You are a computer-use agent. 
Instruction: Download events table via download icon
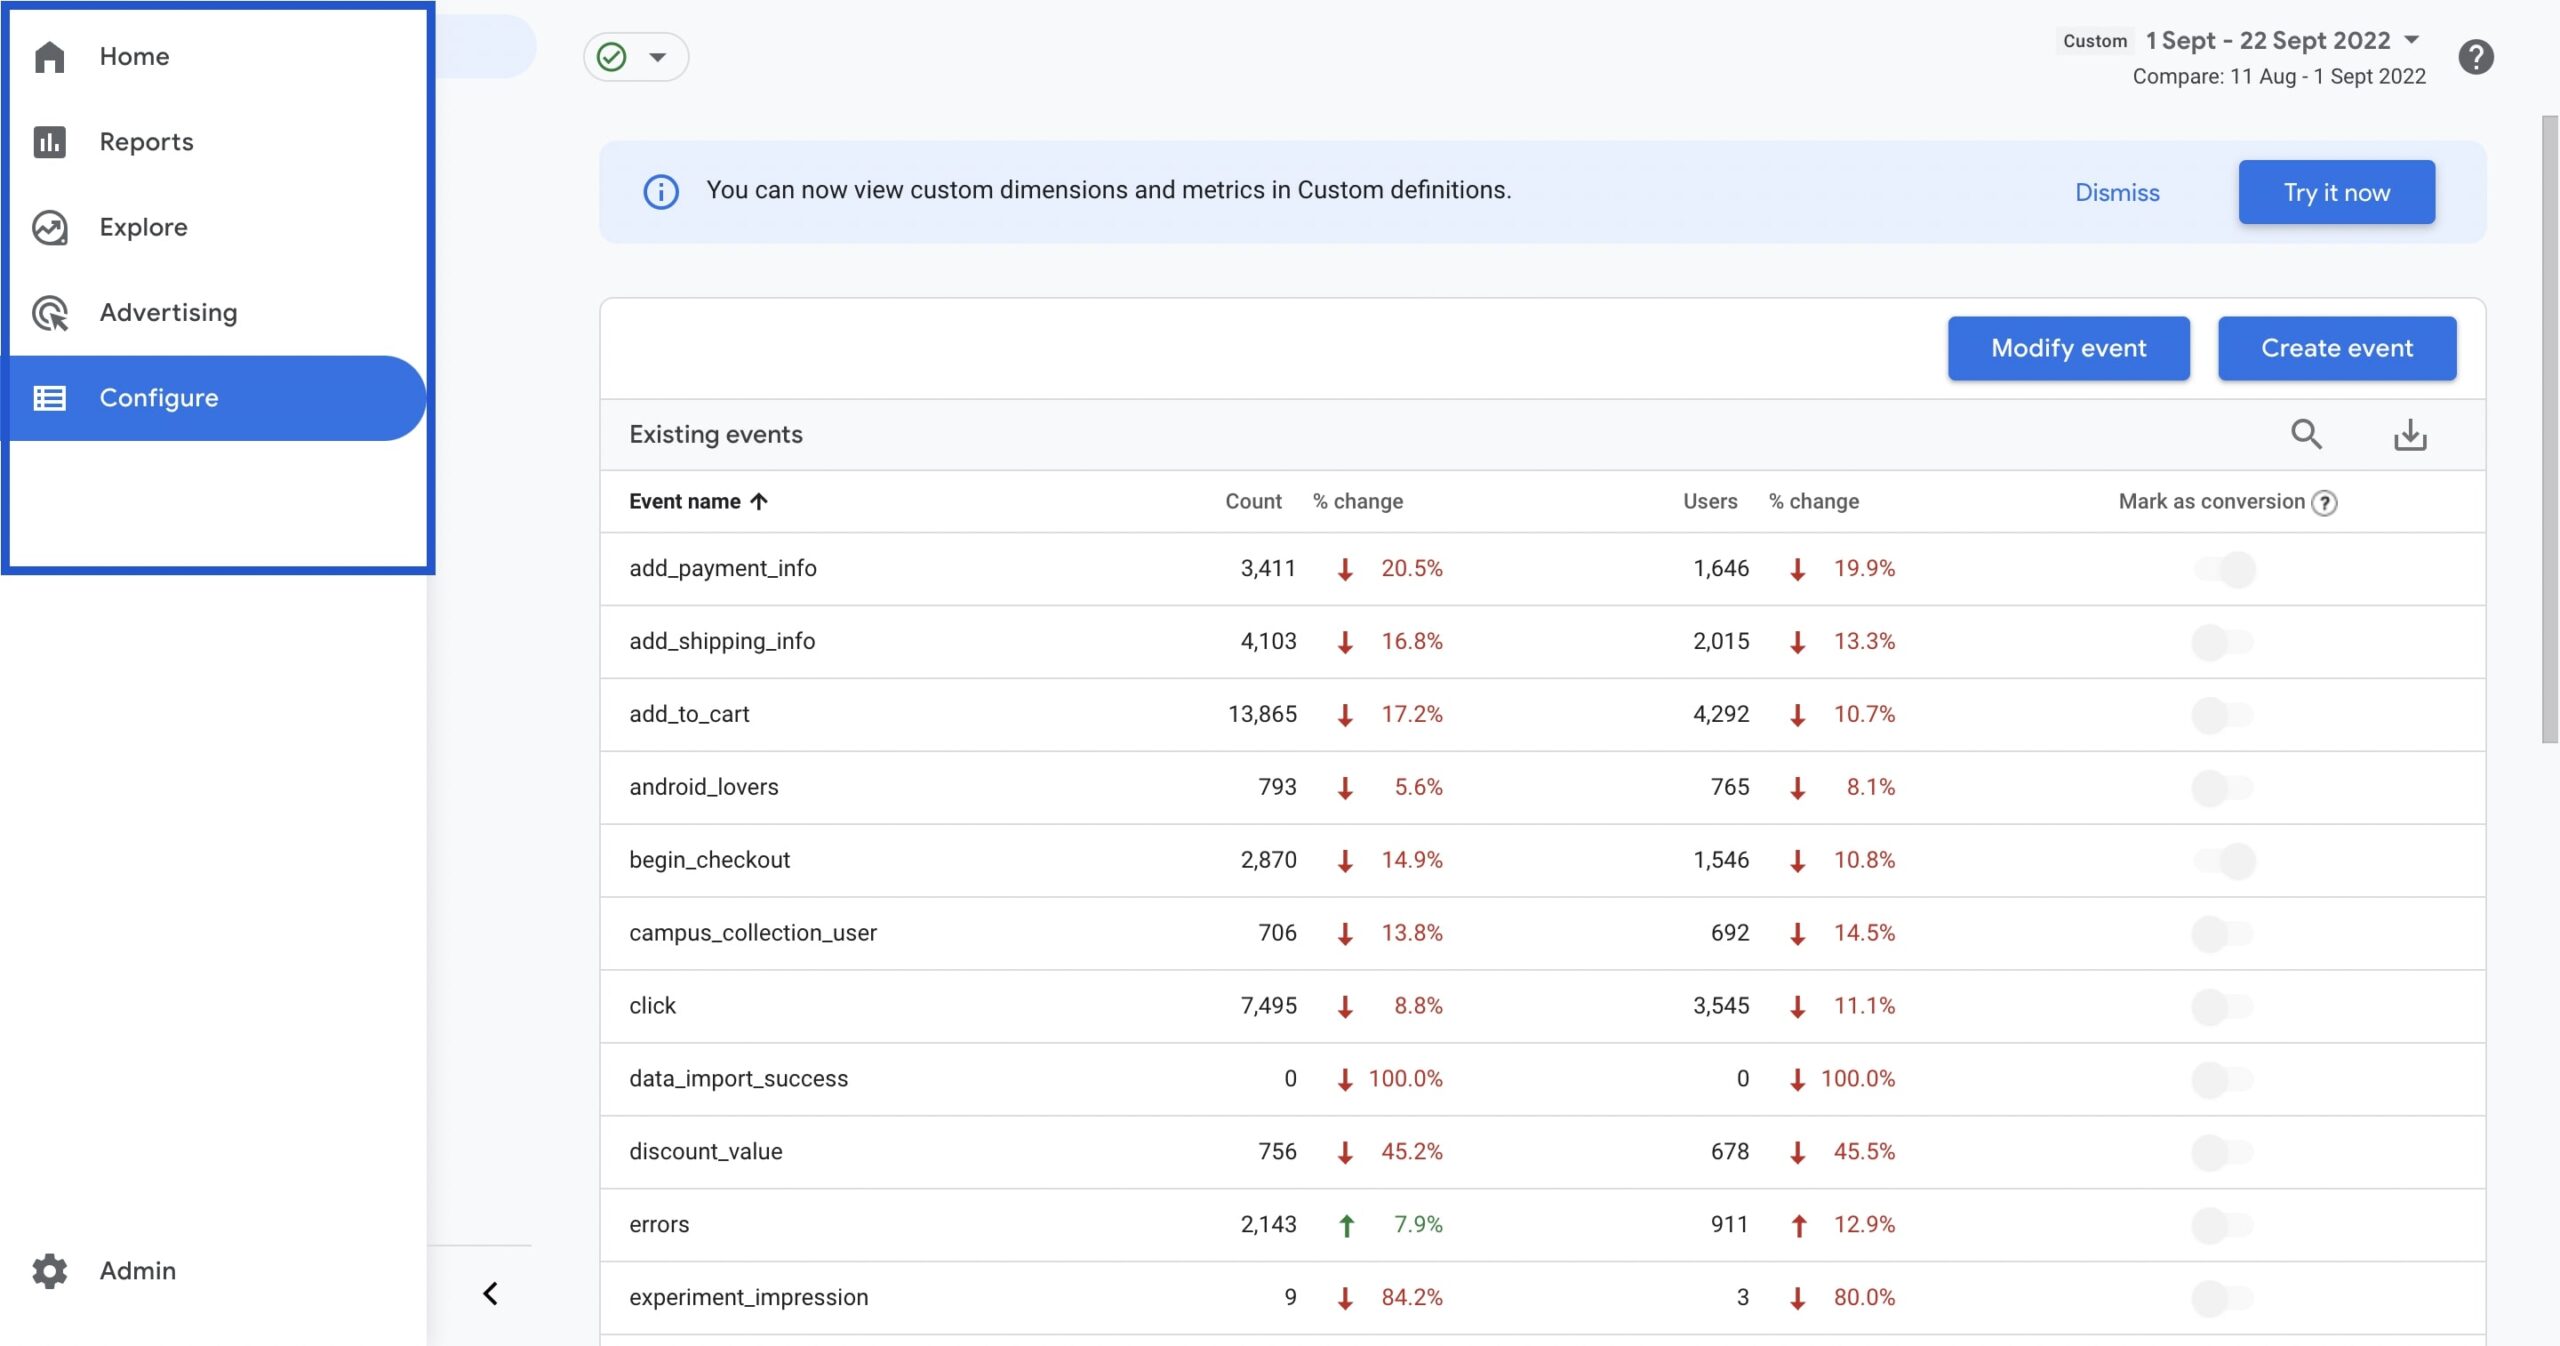(2410, 434)
